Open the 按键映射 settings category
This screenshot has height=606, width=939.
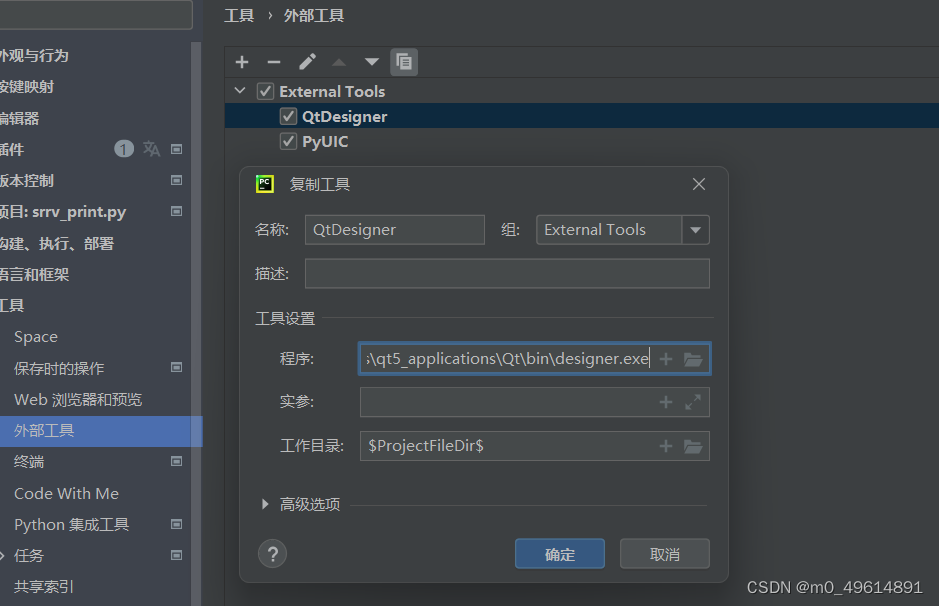(x=27, y=87)
